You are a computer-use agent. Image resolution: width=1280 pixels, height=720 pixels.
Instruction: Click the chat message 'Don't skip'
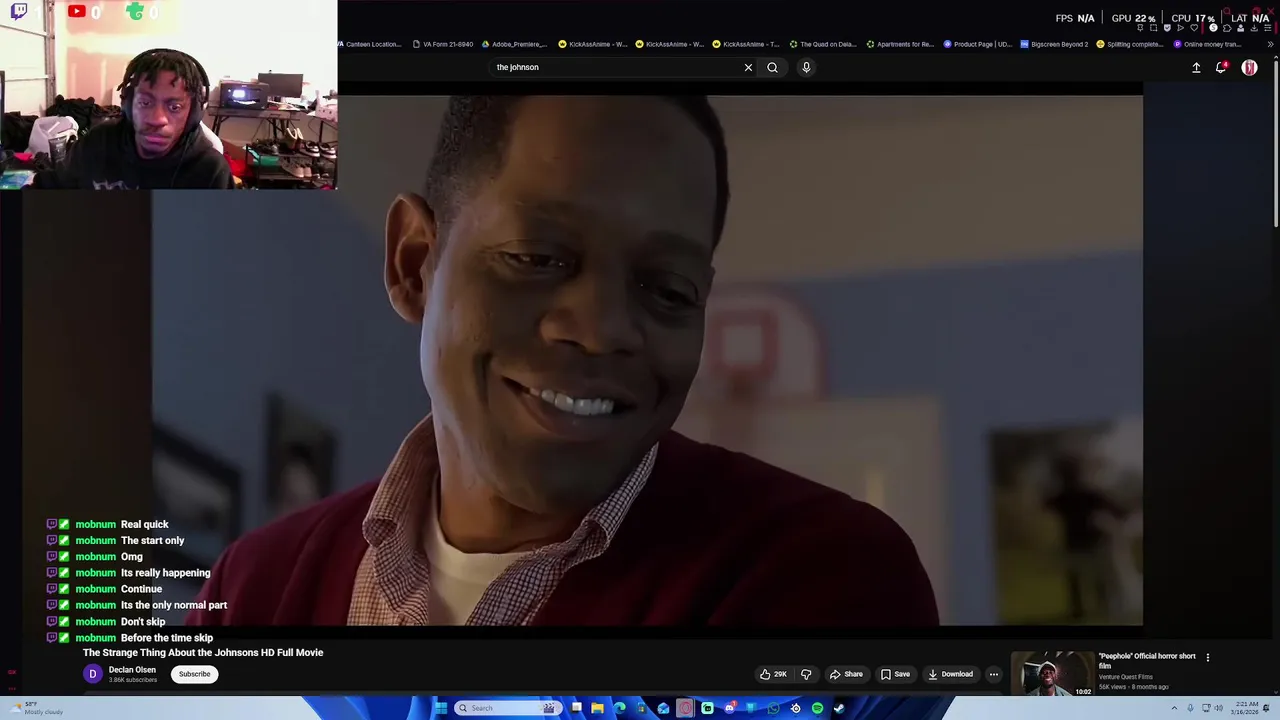[x=143, y=622]
